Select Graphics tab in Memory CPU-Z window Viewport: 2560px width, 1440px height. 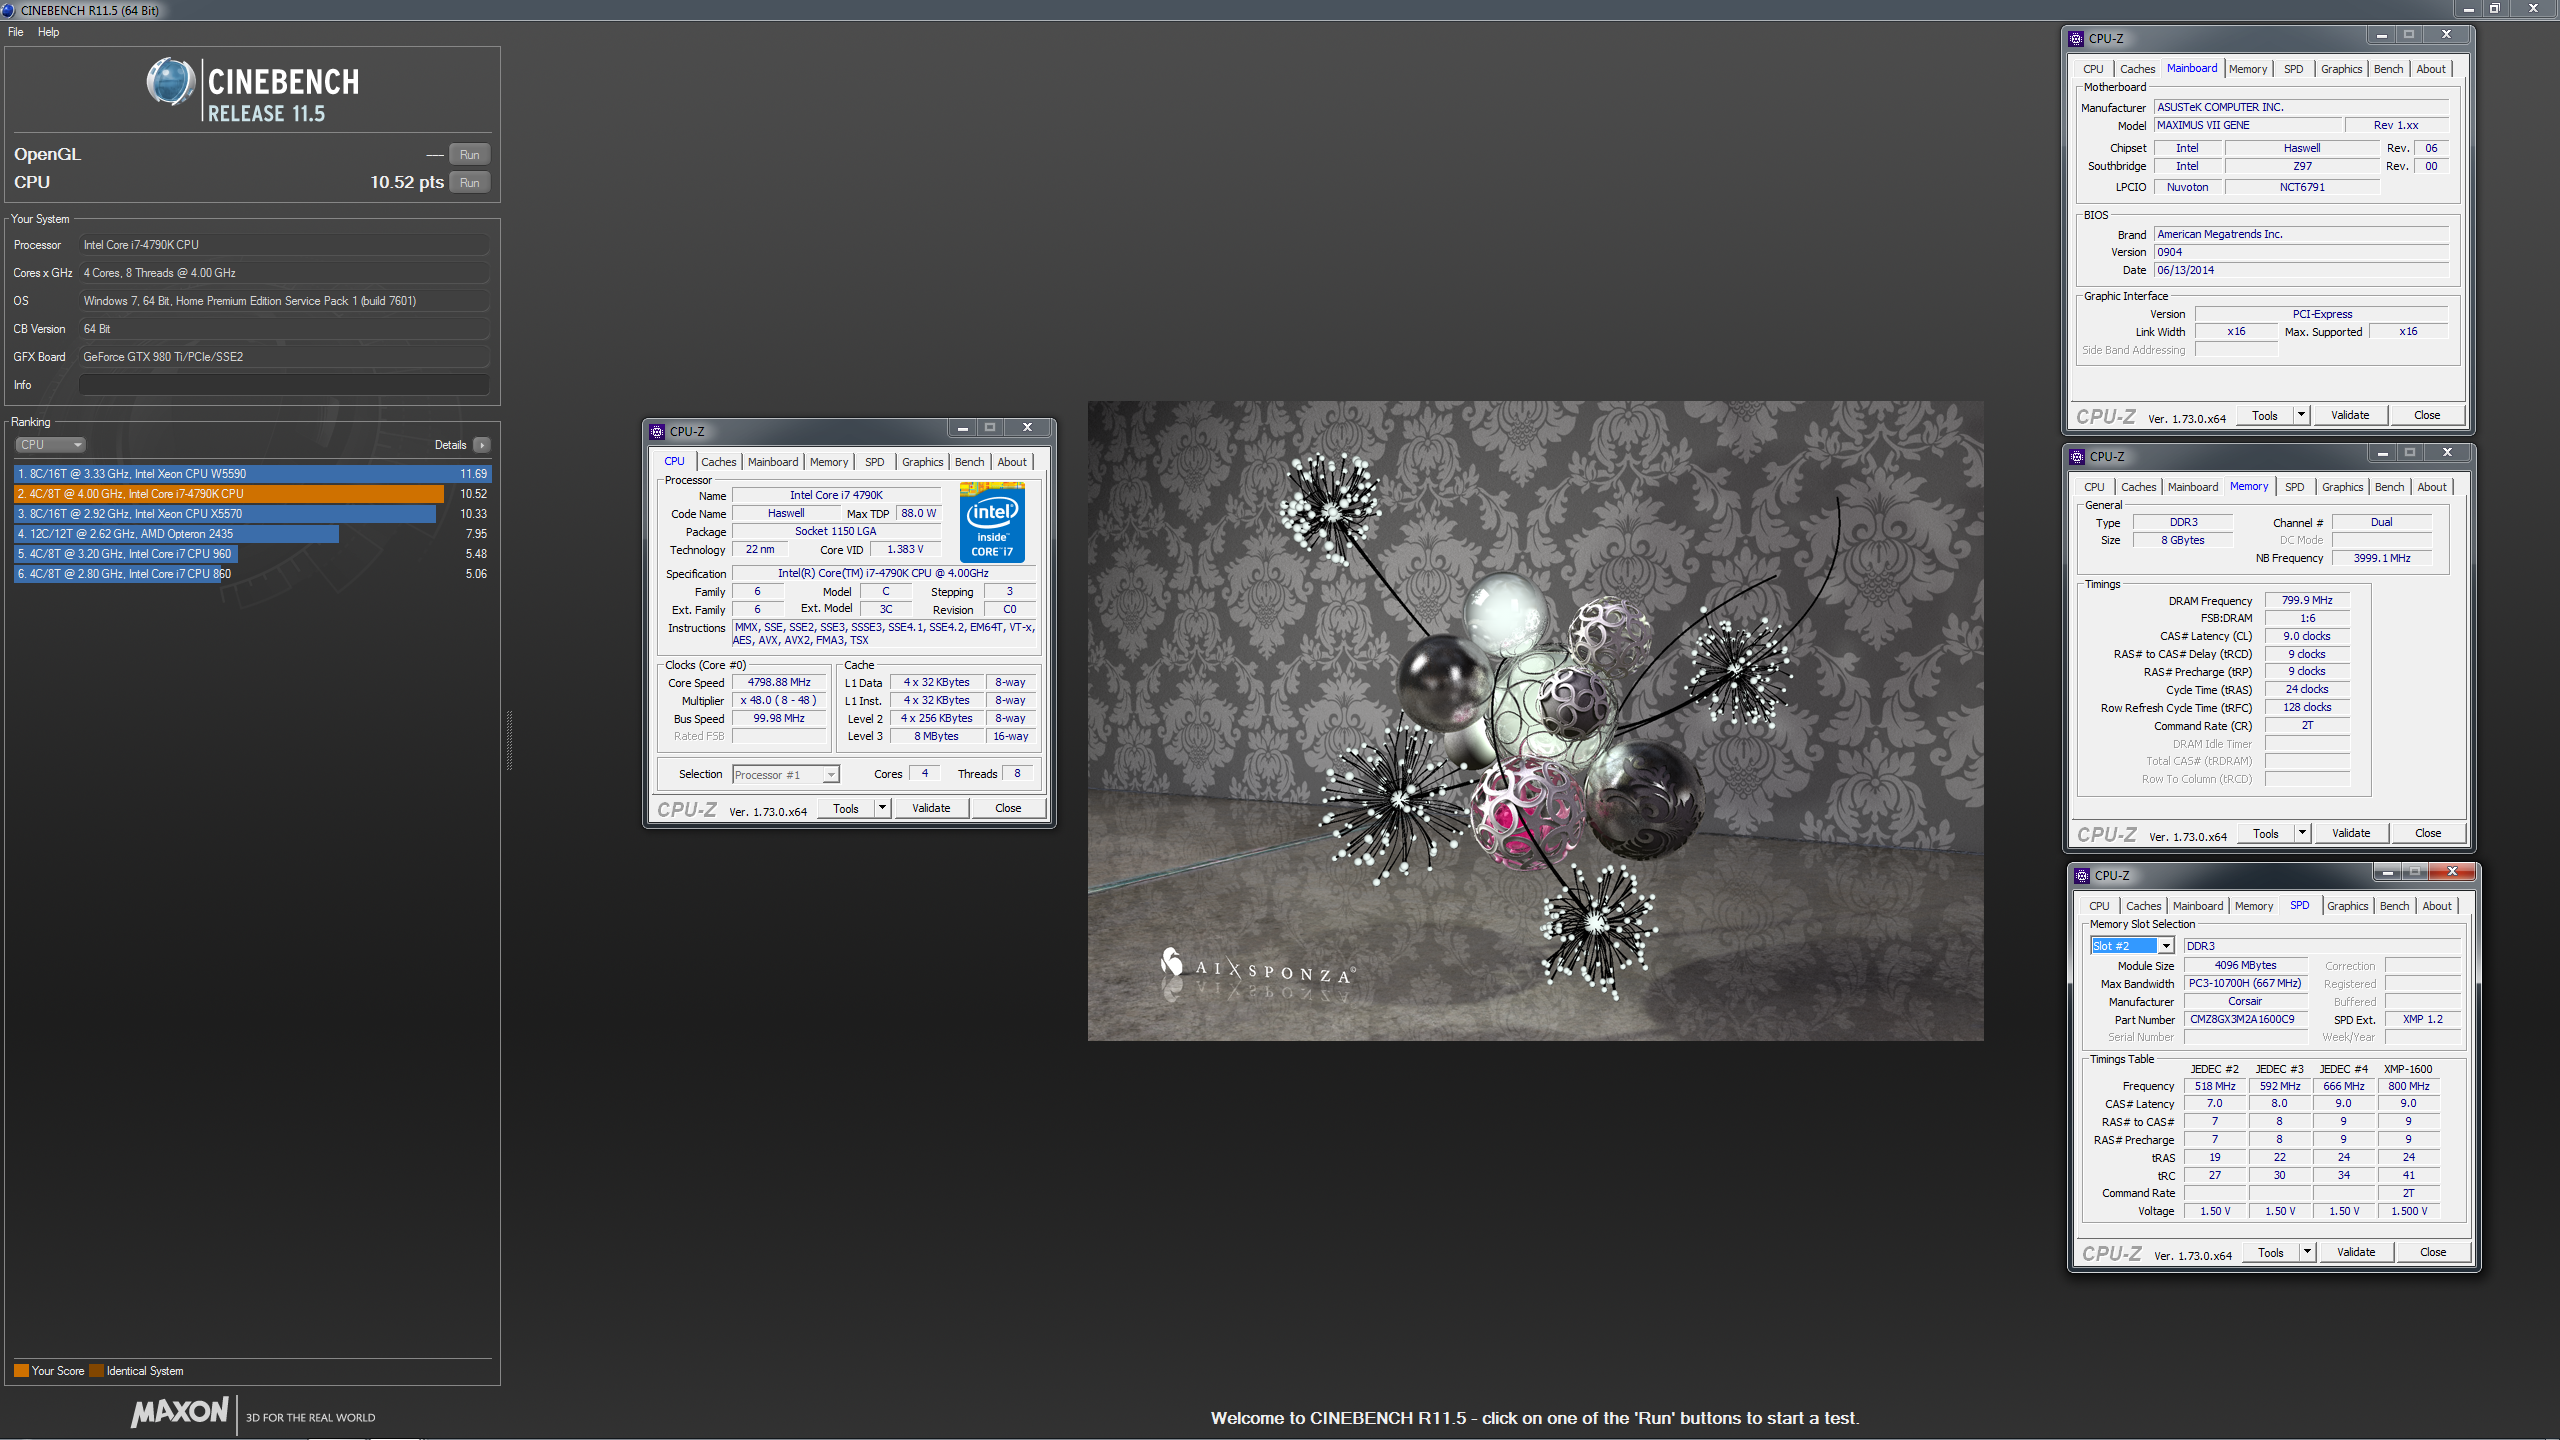pyautogui.click(x=2342, y=487)
